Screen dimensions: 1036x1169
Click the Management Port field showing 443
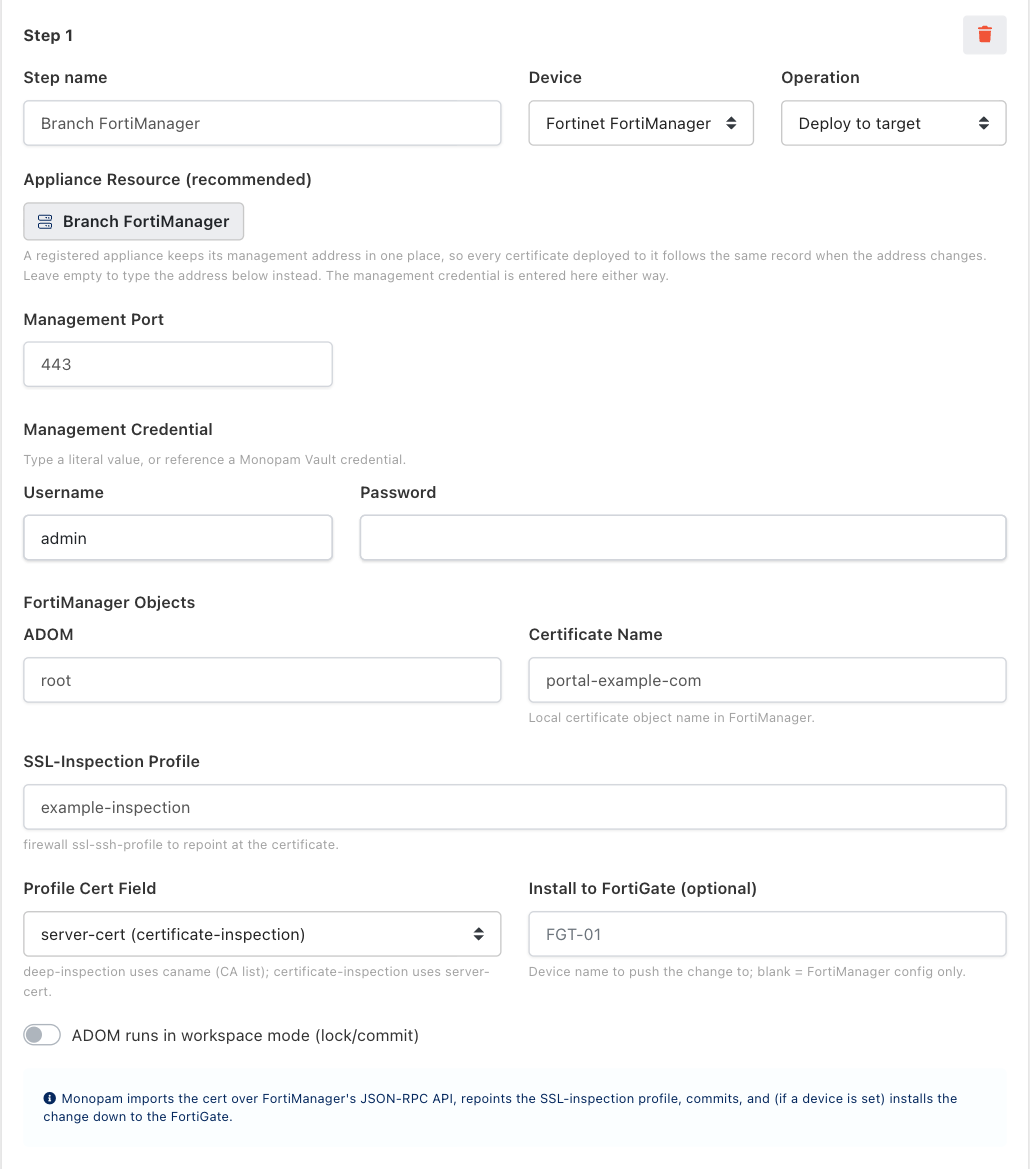177,364
